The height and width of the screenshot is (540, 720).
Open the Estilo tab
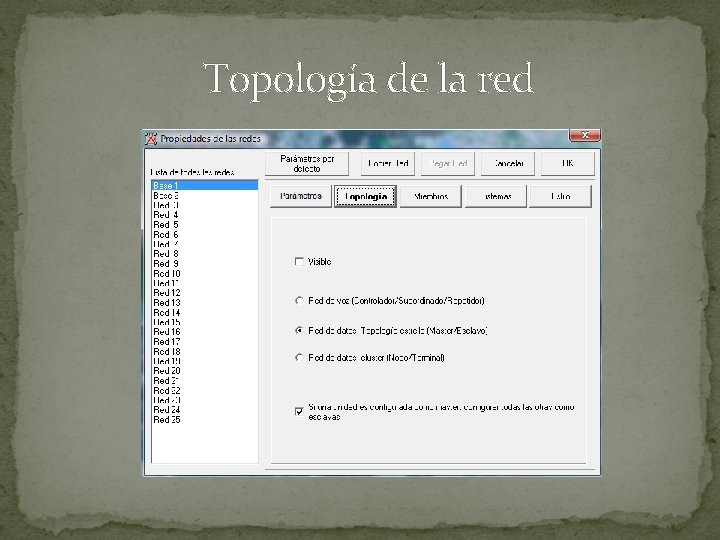561,197
